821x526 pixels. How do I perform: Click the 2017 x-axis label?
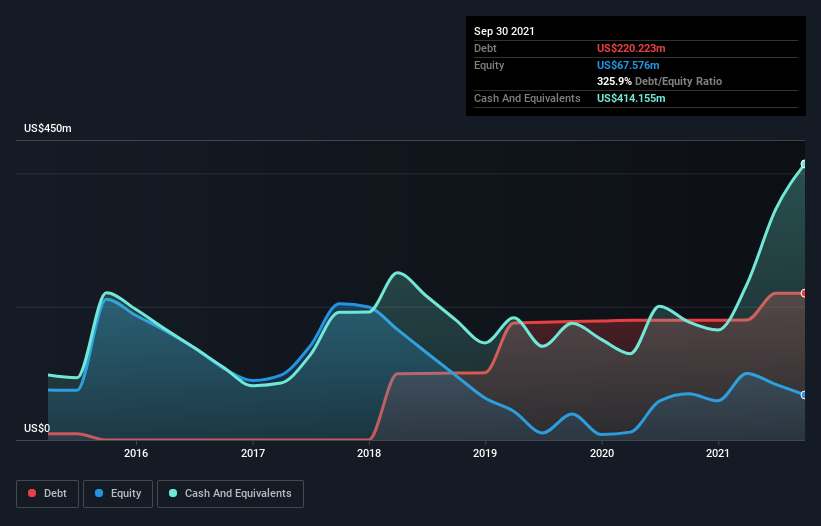[253, 453]
